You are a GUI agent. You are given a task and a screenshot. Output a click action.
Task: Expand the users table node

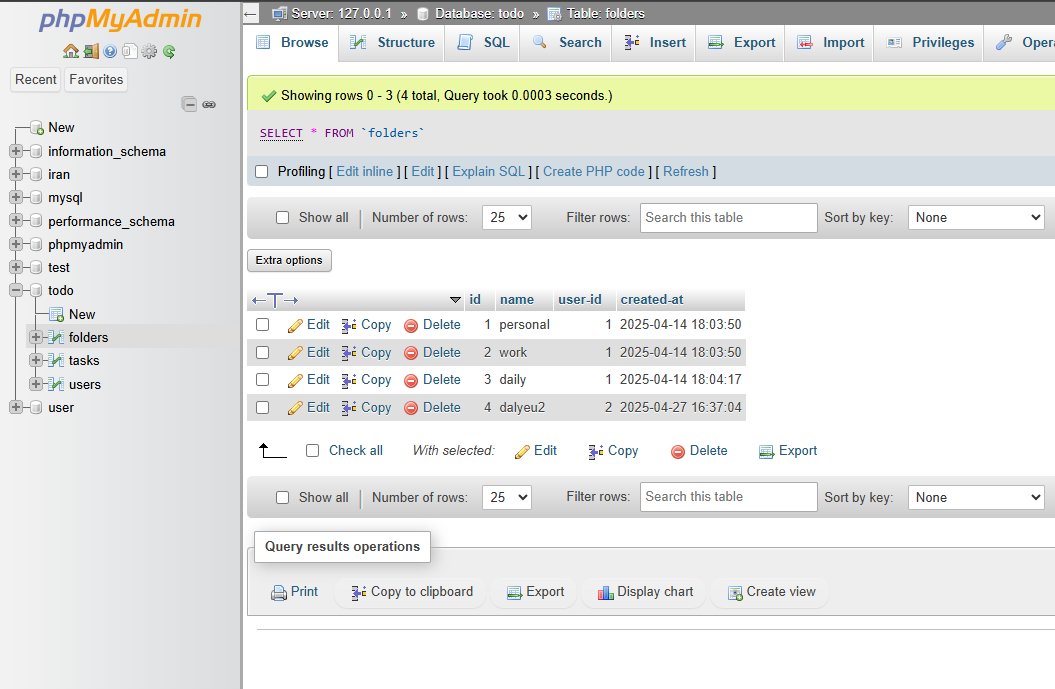36,384
